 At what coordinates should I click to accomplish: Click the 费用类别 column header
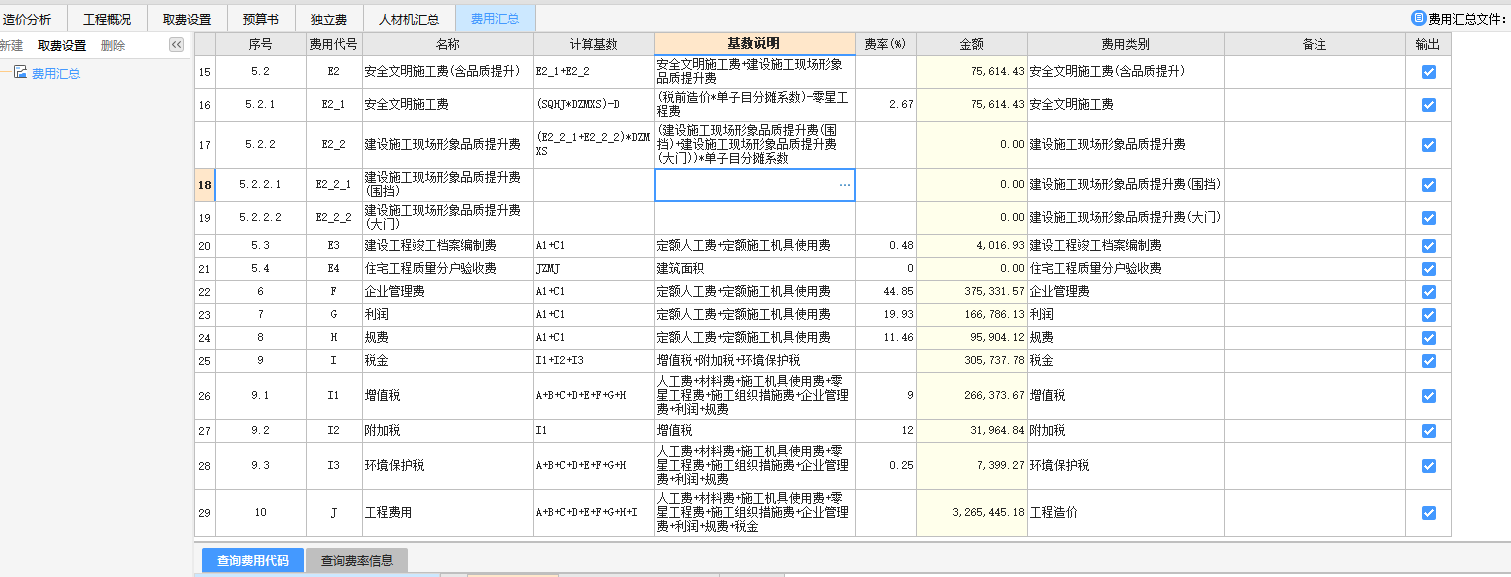[x=1125, y=44]
